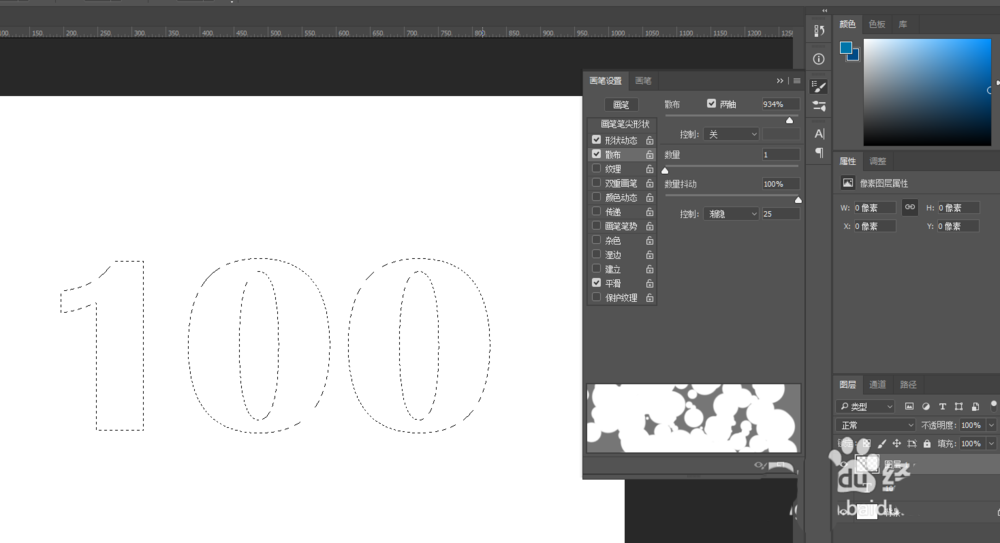Click the foreground color swatch

point(846,48)
